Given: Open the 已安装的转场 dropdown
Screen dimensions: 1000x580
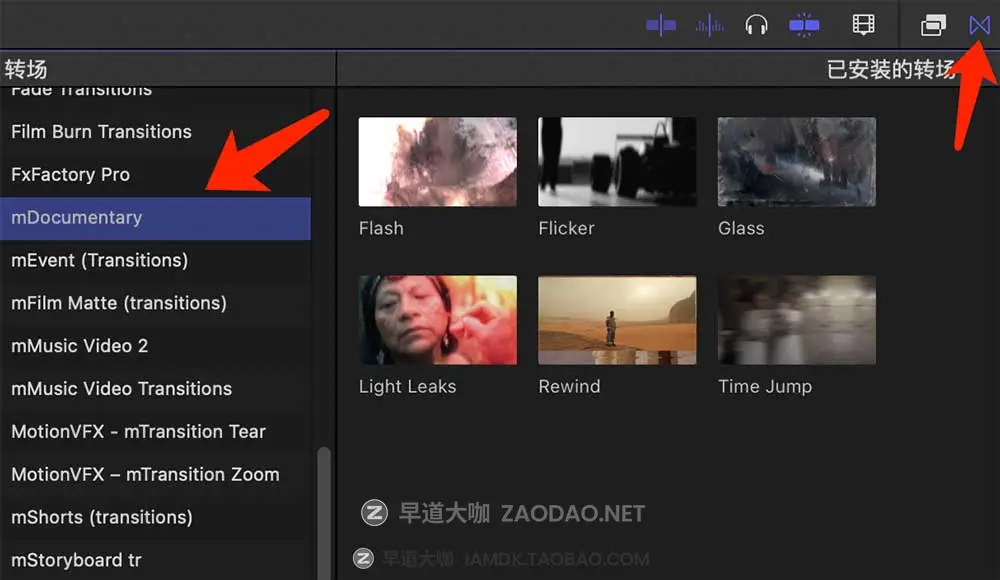Looking at the screenshot, I should click(893, 68).
